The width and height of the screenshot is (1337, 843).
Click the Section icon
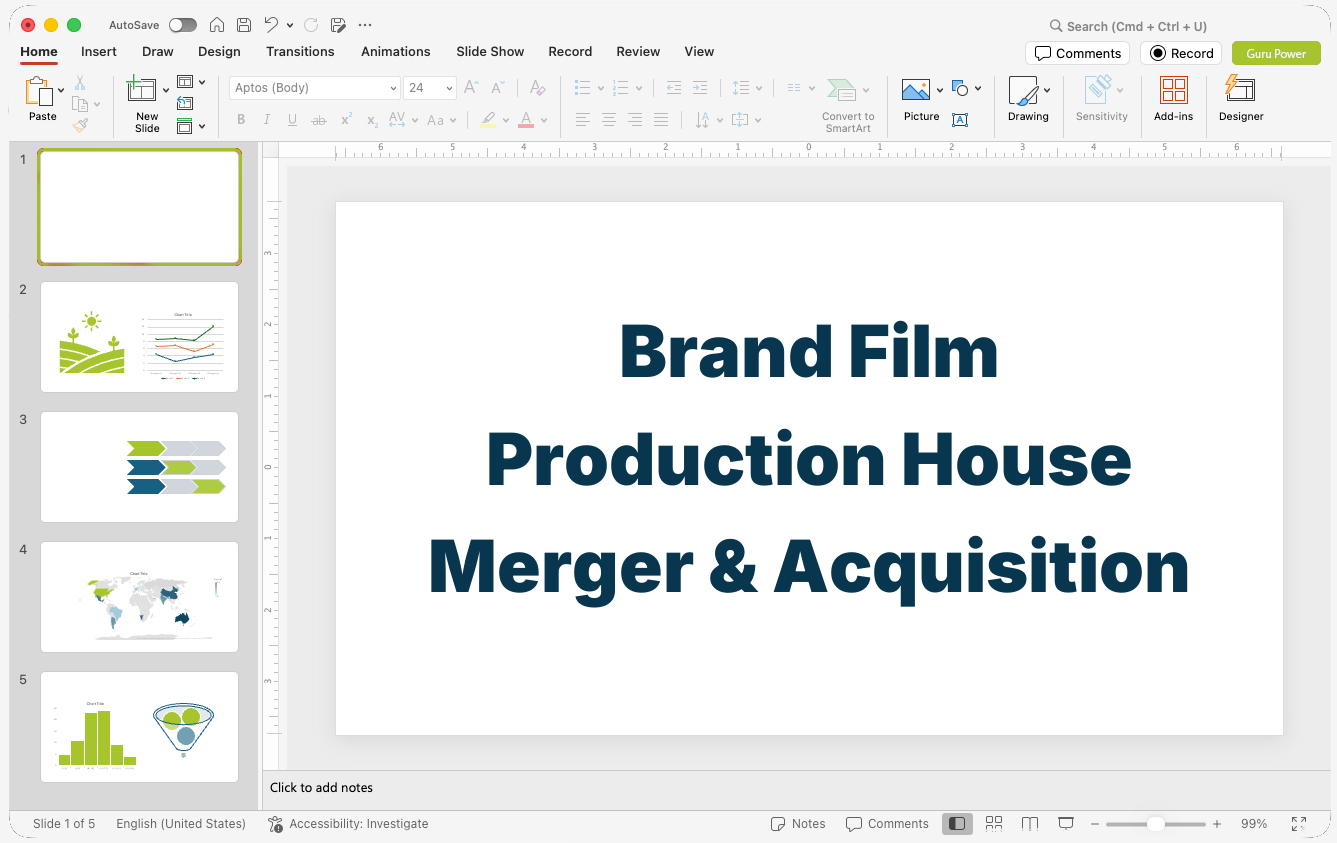(185, 125)
